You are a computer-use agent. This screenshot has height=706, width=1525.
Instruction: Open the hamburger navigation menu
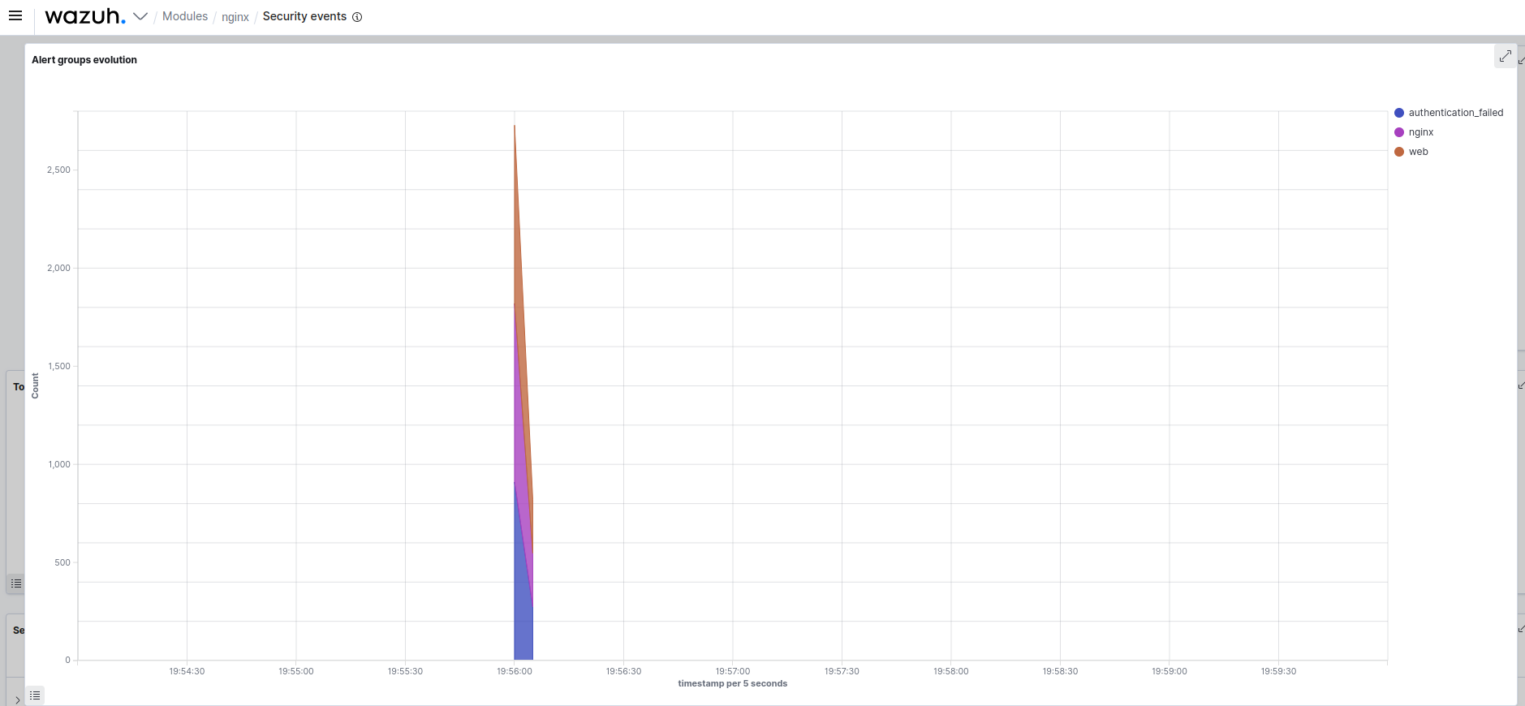point(15,16)
